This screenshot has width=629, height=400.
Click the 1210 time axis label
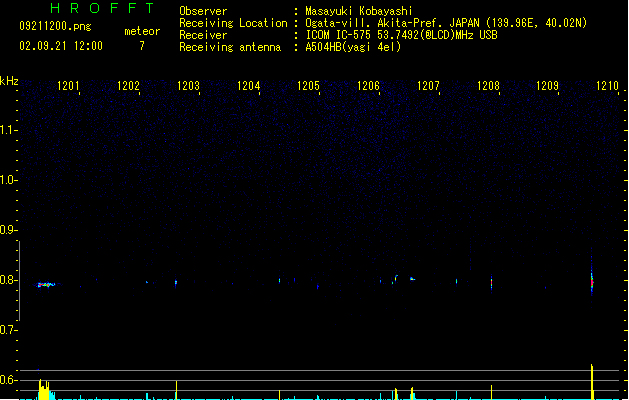pyautogui.click(x=608, y=86)
